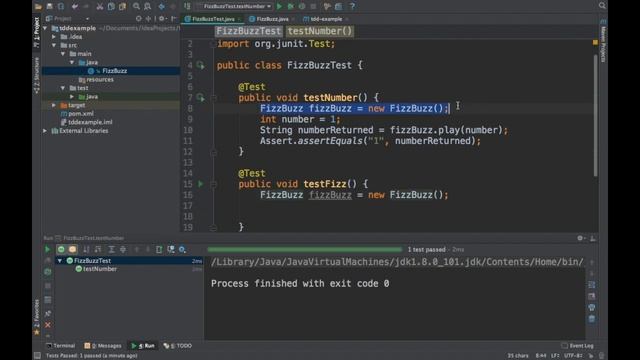The width and height of the screenshot is (640, 360).
Task: Click the Stop icon in main toolbar
Action: point(313,6)
